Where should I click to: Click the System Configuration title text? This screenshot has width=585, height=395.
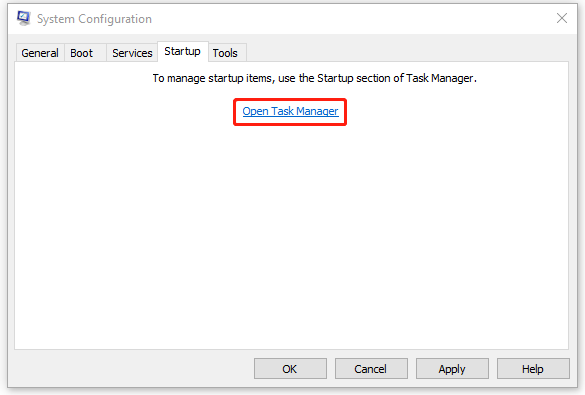tap(94, 19)
